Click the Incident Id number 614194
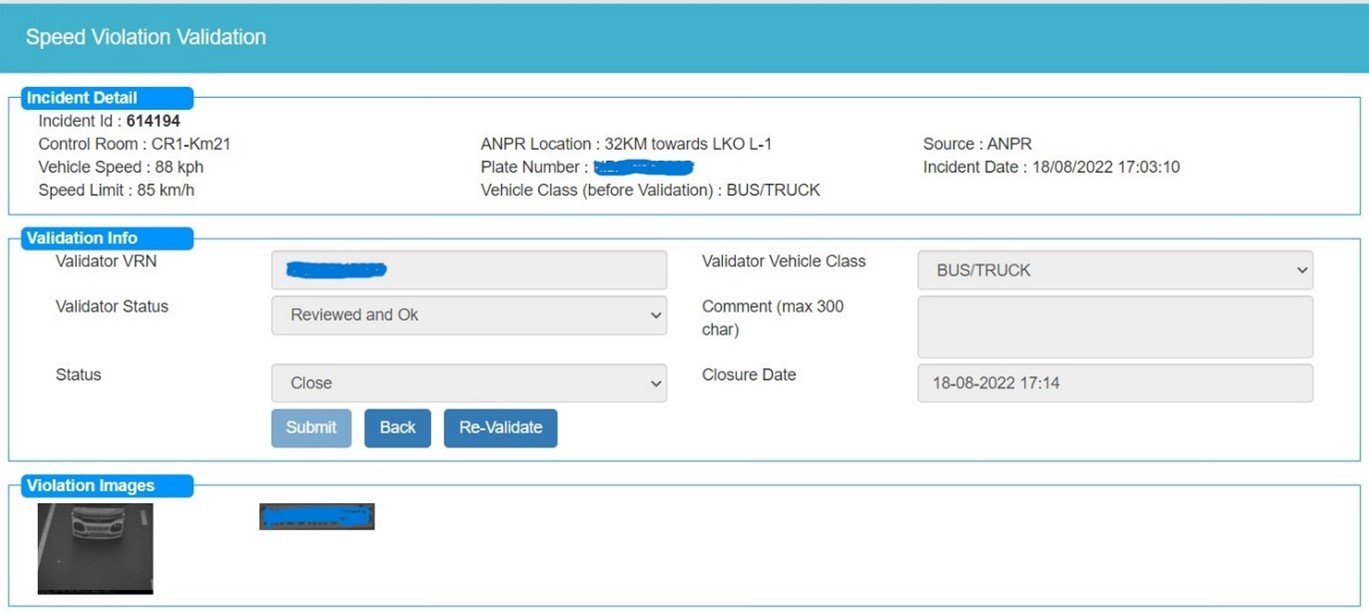Screen dimensions: 1369x613 [153, 121]
